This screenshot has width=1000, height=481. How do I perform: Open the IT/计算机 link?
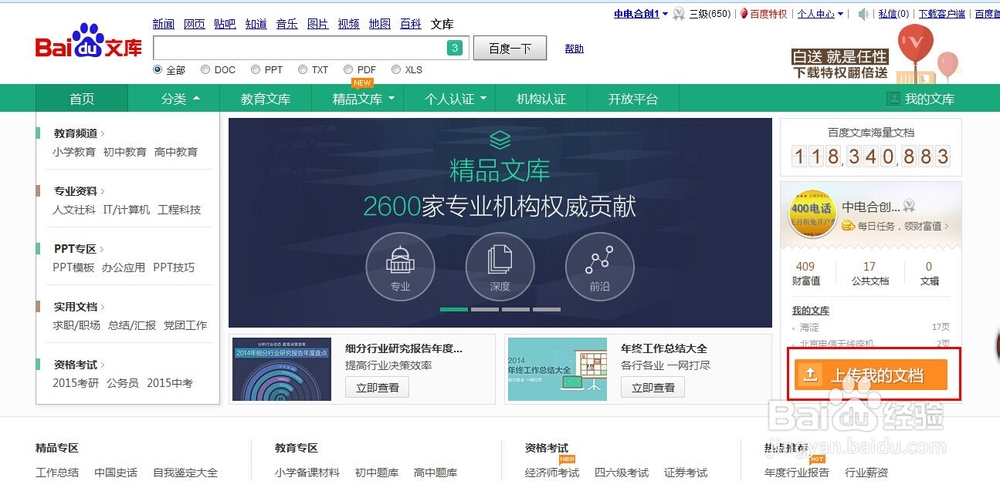coord(126,209)
